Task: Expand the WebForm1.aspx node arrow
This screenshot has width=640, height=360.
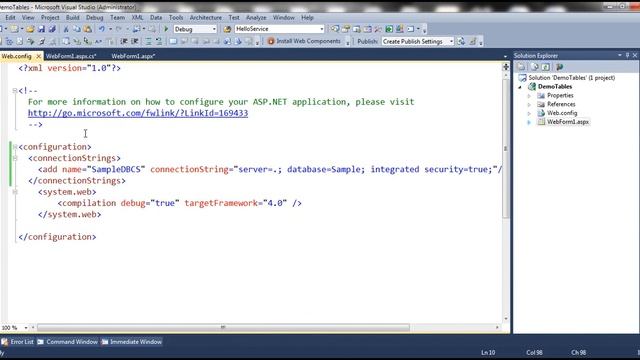Action: (x=529, y=122)
